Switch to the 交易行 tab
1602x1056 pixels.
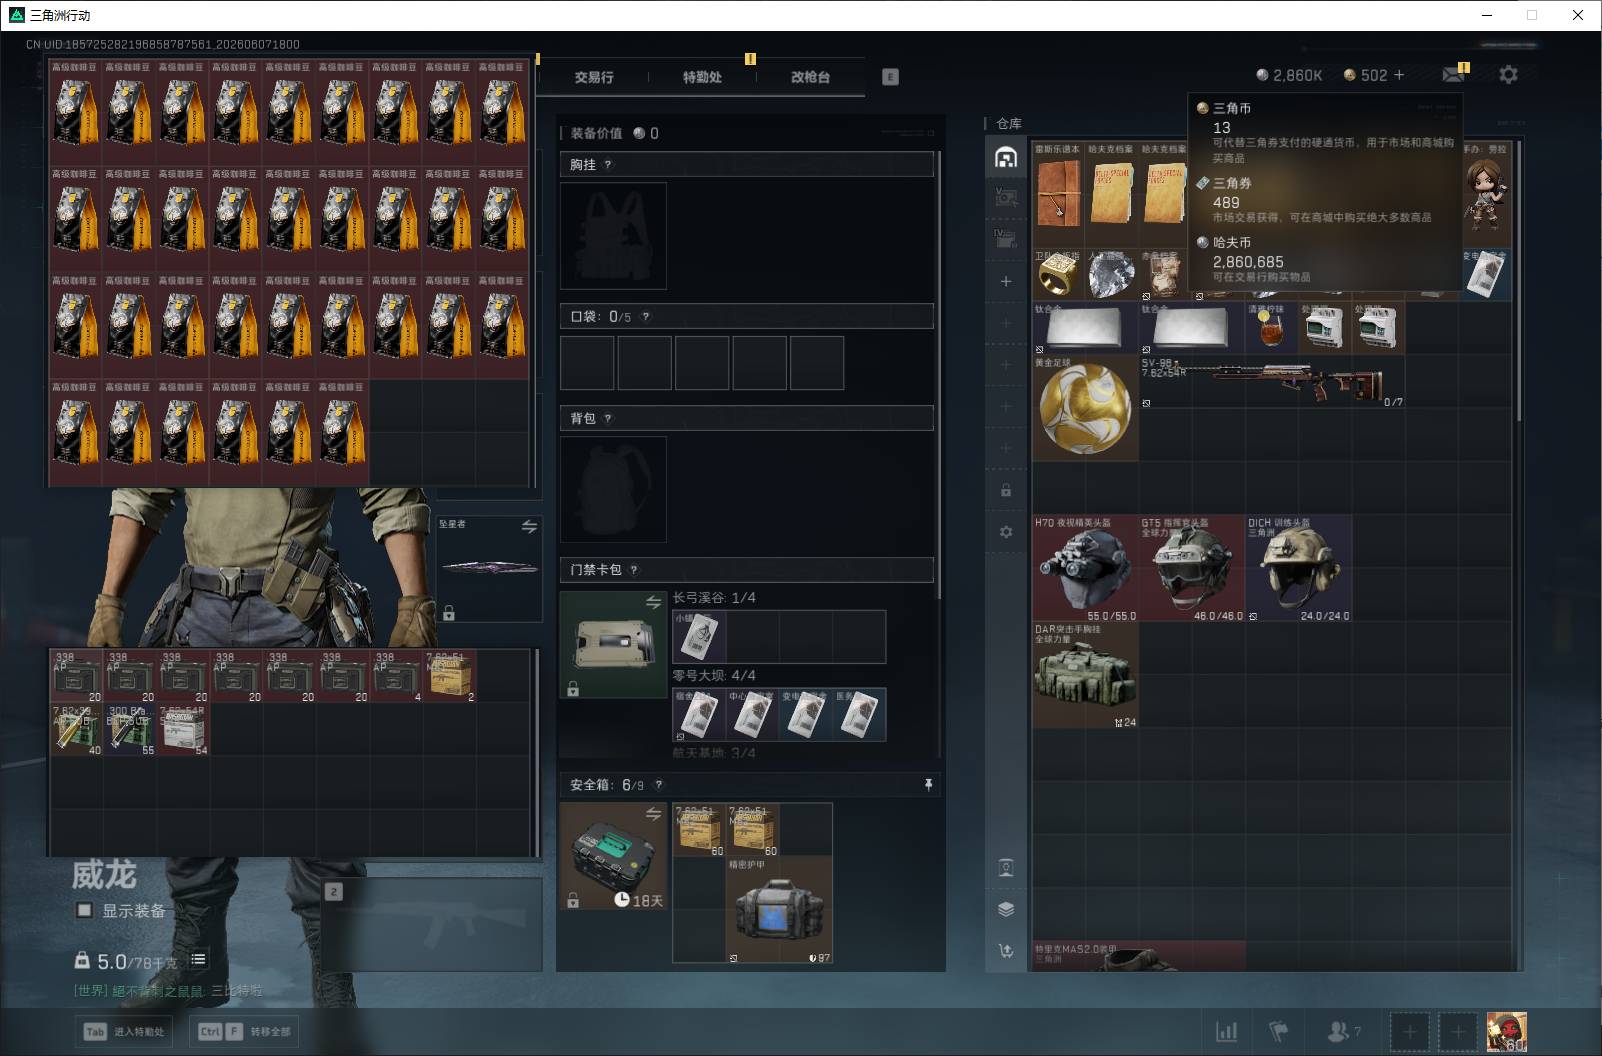point(594,77)
